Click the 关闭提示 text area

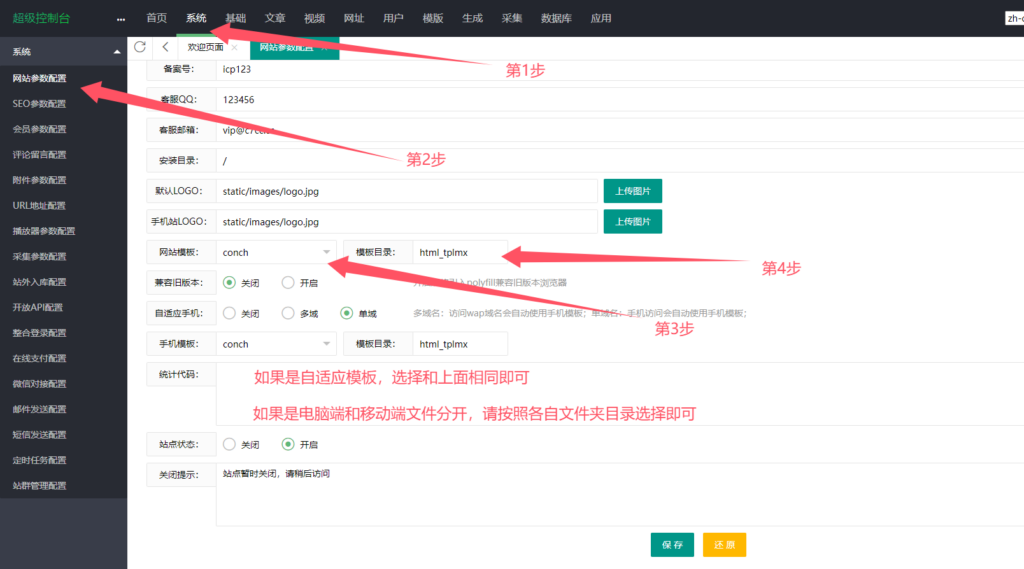(x=620, y=495)
